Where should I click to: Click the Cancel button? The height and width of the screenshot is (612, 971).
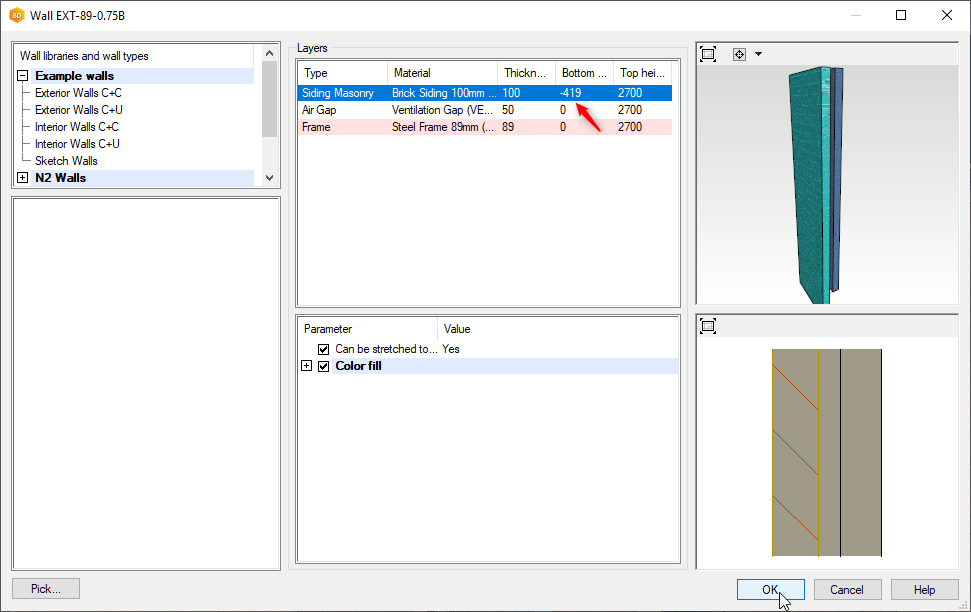tap(847, 589)
